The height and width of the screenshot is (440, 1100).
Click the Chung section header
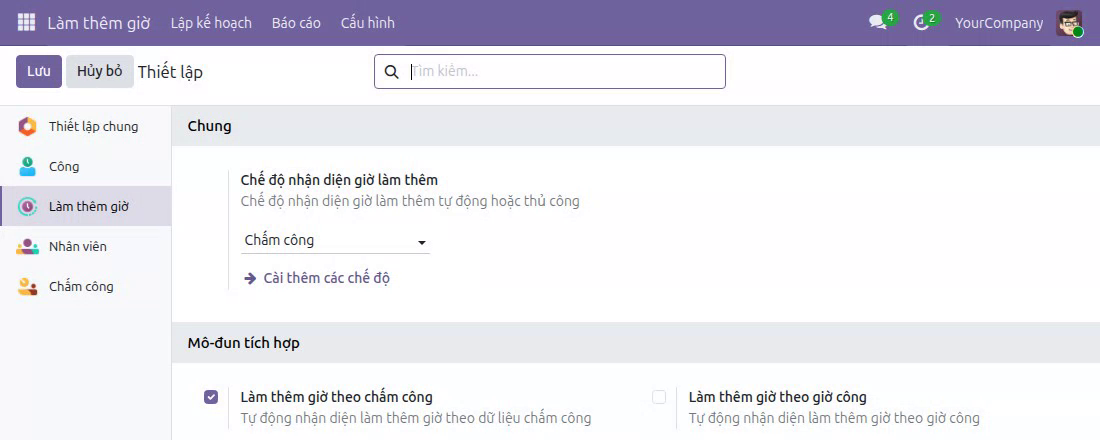click(210, 127)
